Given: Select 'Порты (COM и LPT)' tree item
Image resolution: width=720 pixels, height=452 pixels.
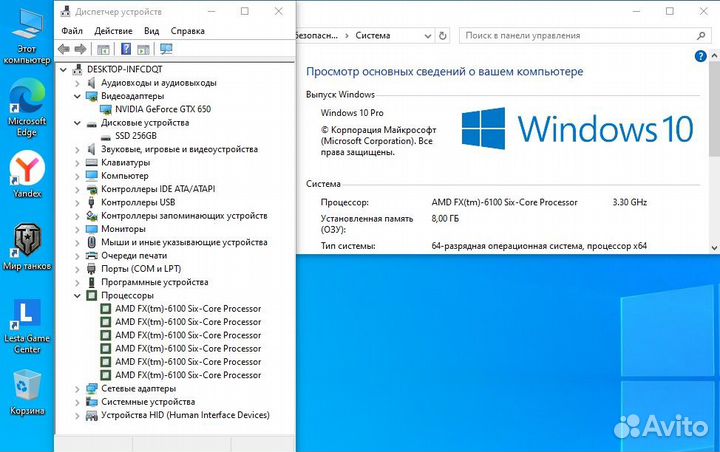Looking at the screenshot, I should pyautogui.click(x=141, y=269).
